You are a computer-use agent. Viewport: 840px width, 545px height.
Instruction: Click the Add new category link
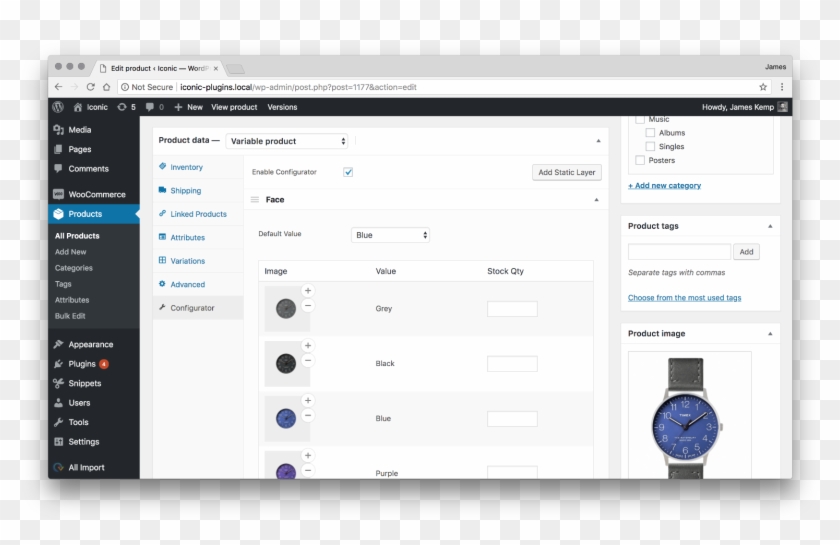[664, 185]
